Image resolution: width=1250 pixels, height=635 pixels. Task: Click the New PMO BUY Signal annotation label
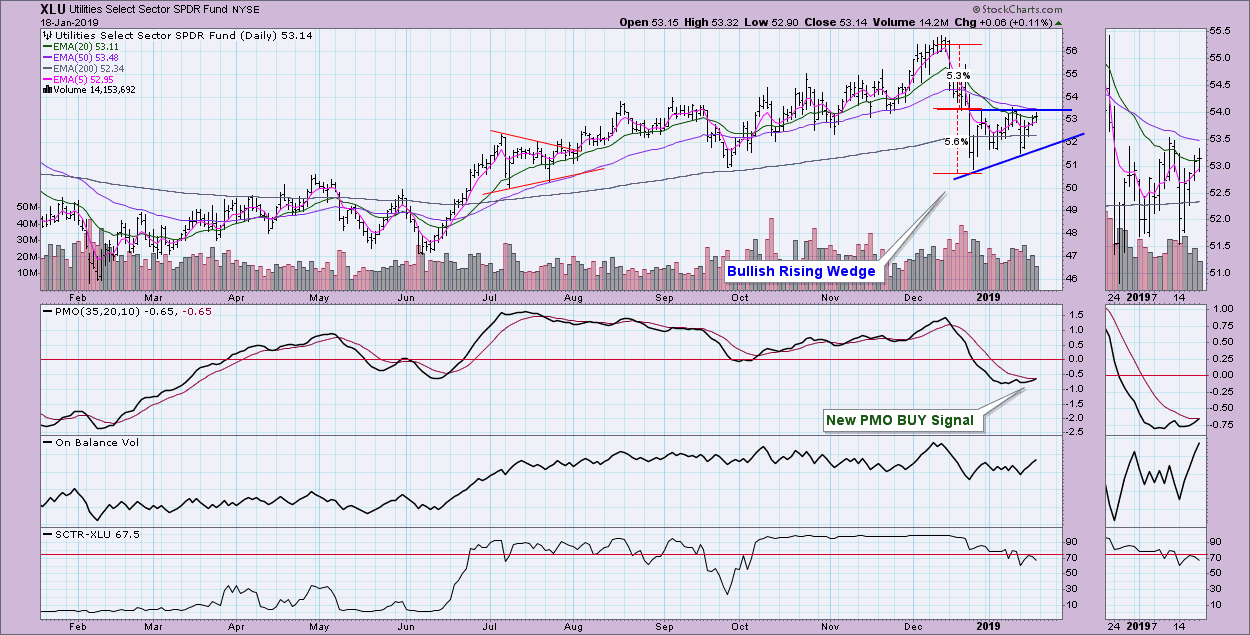click(899, 420)
